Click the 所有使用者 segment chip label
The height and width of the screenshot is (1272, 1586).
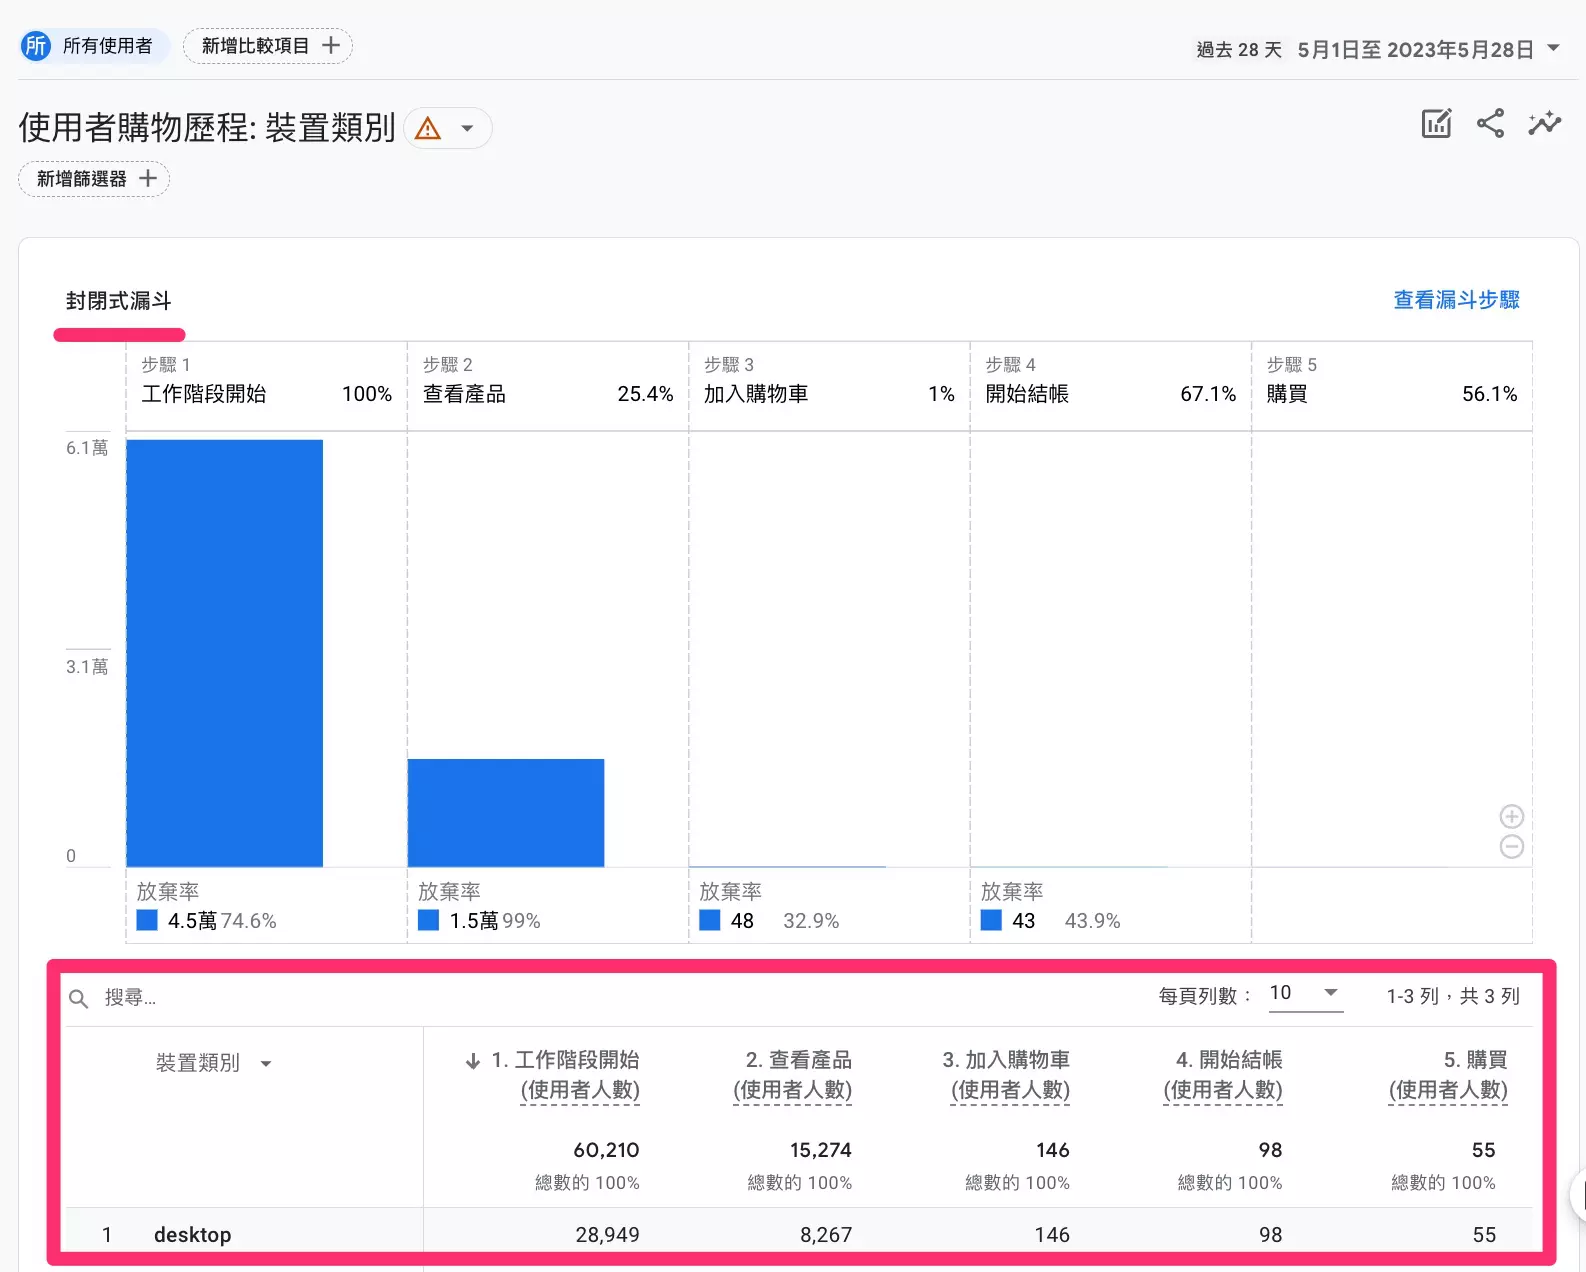point(108,46)
